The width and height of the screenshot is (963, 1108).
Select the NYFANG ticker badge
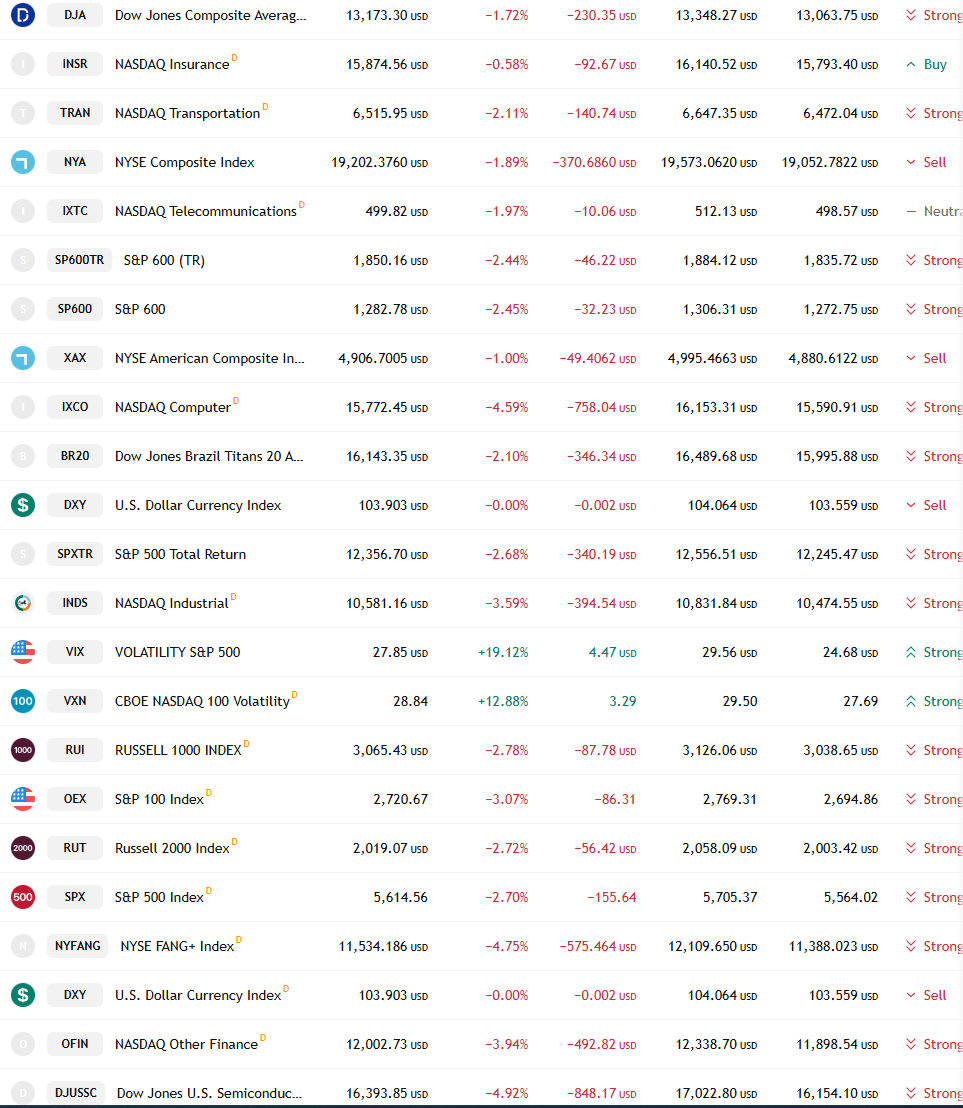77,945
